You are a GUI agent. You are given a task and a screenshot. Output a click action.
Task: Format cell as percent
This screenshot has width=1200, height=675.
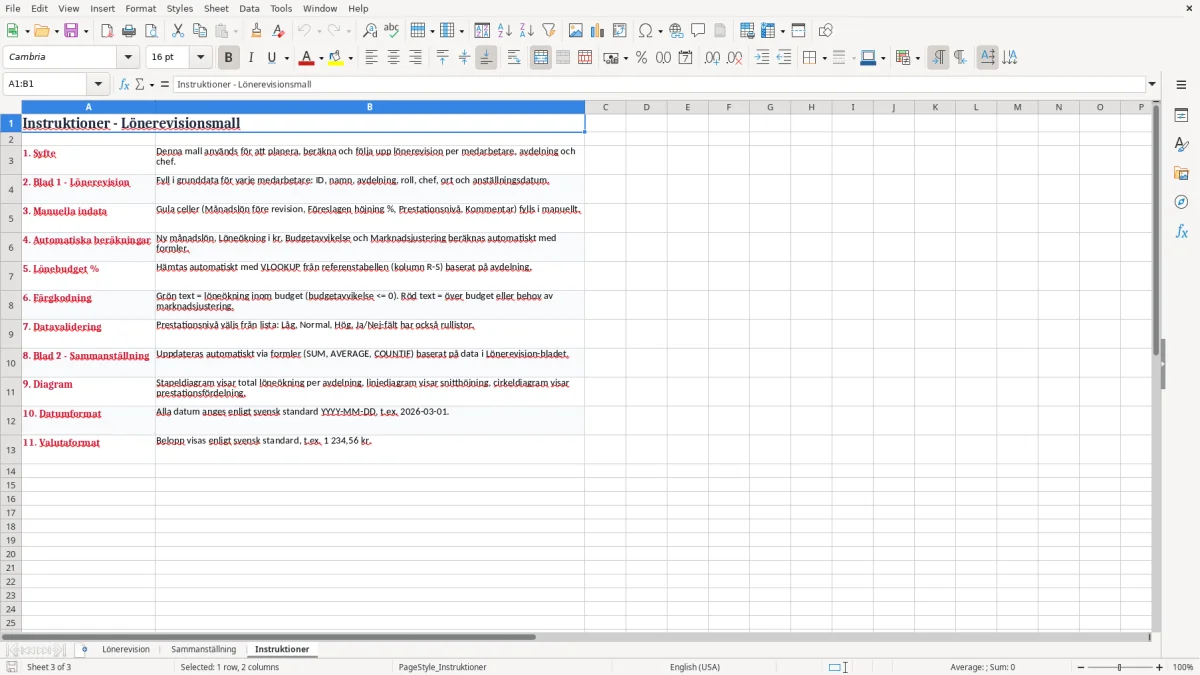[641, 58]
